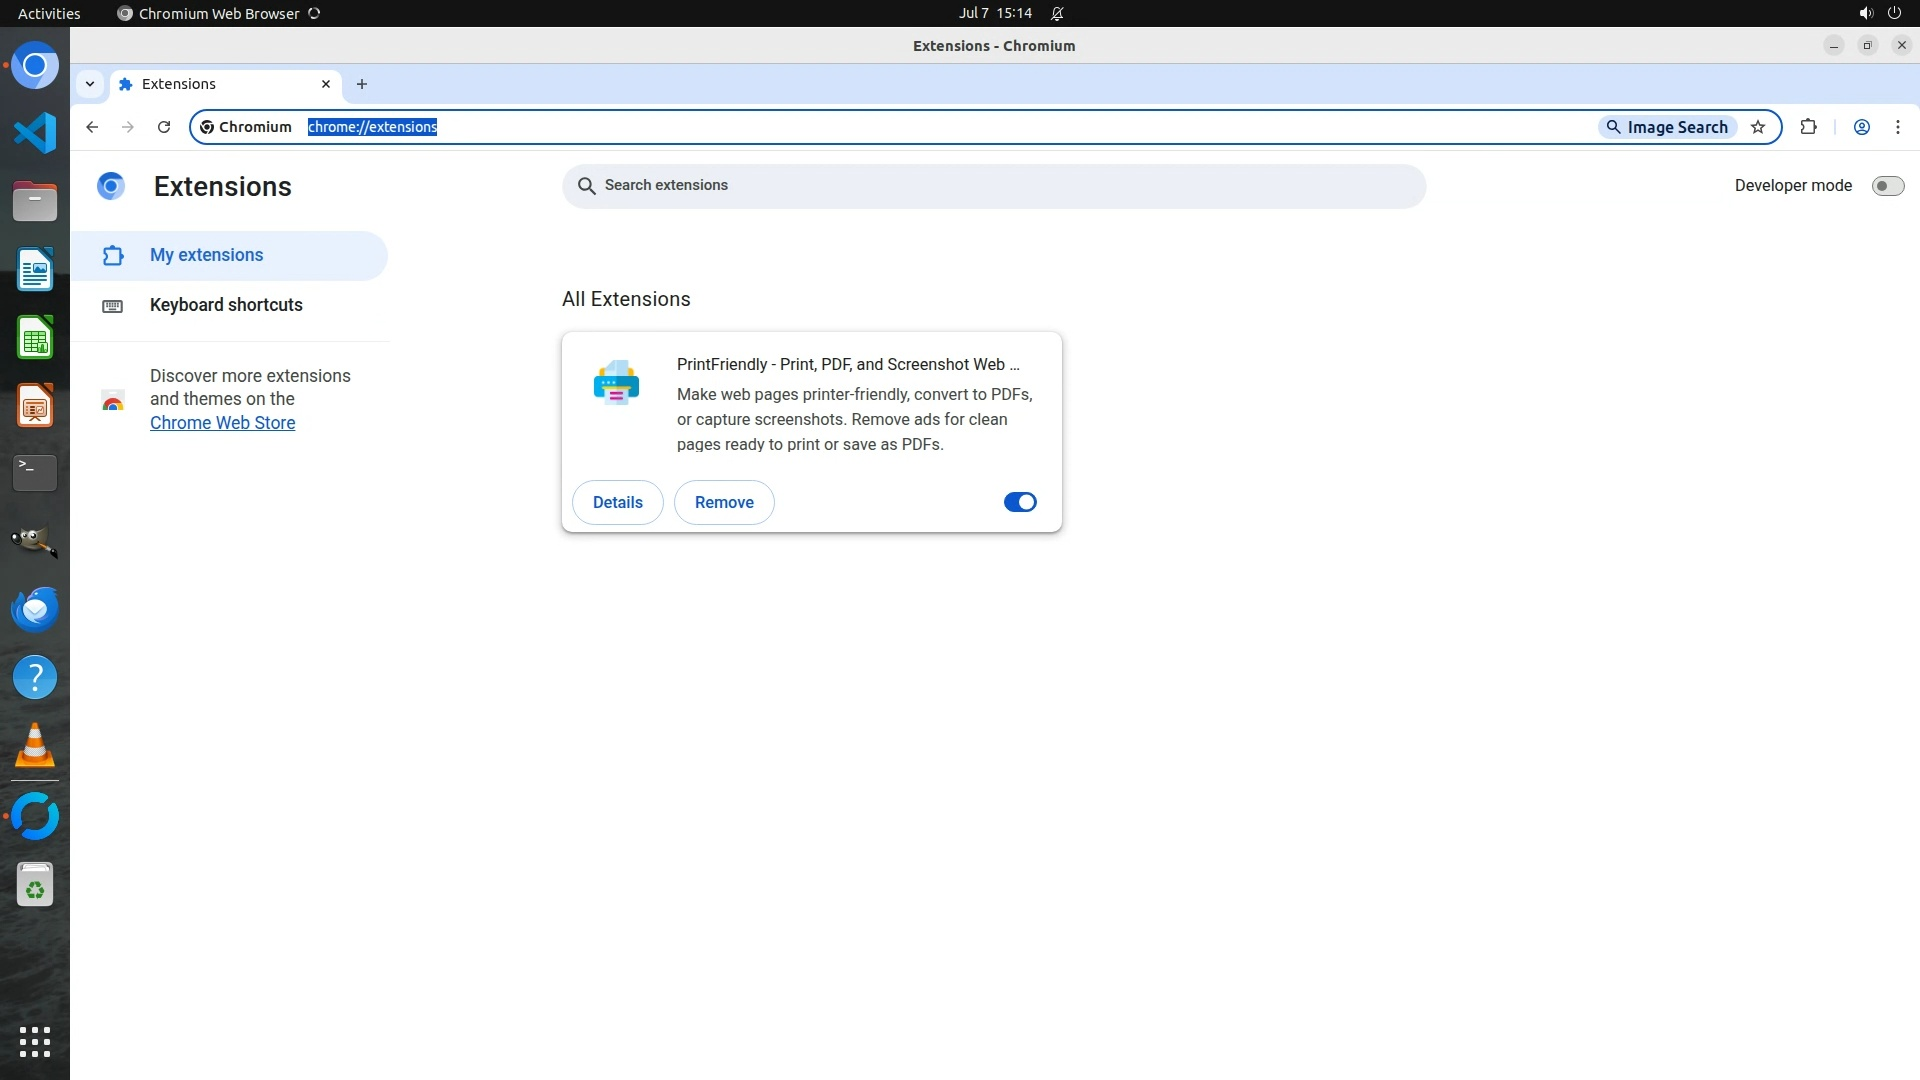This screenshot has height=1080, width=1920.
Task: Expand the tab search dropdown arrow
Action: 90,84
